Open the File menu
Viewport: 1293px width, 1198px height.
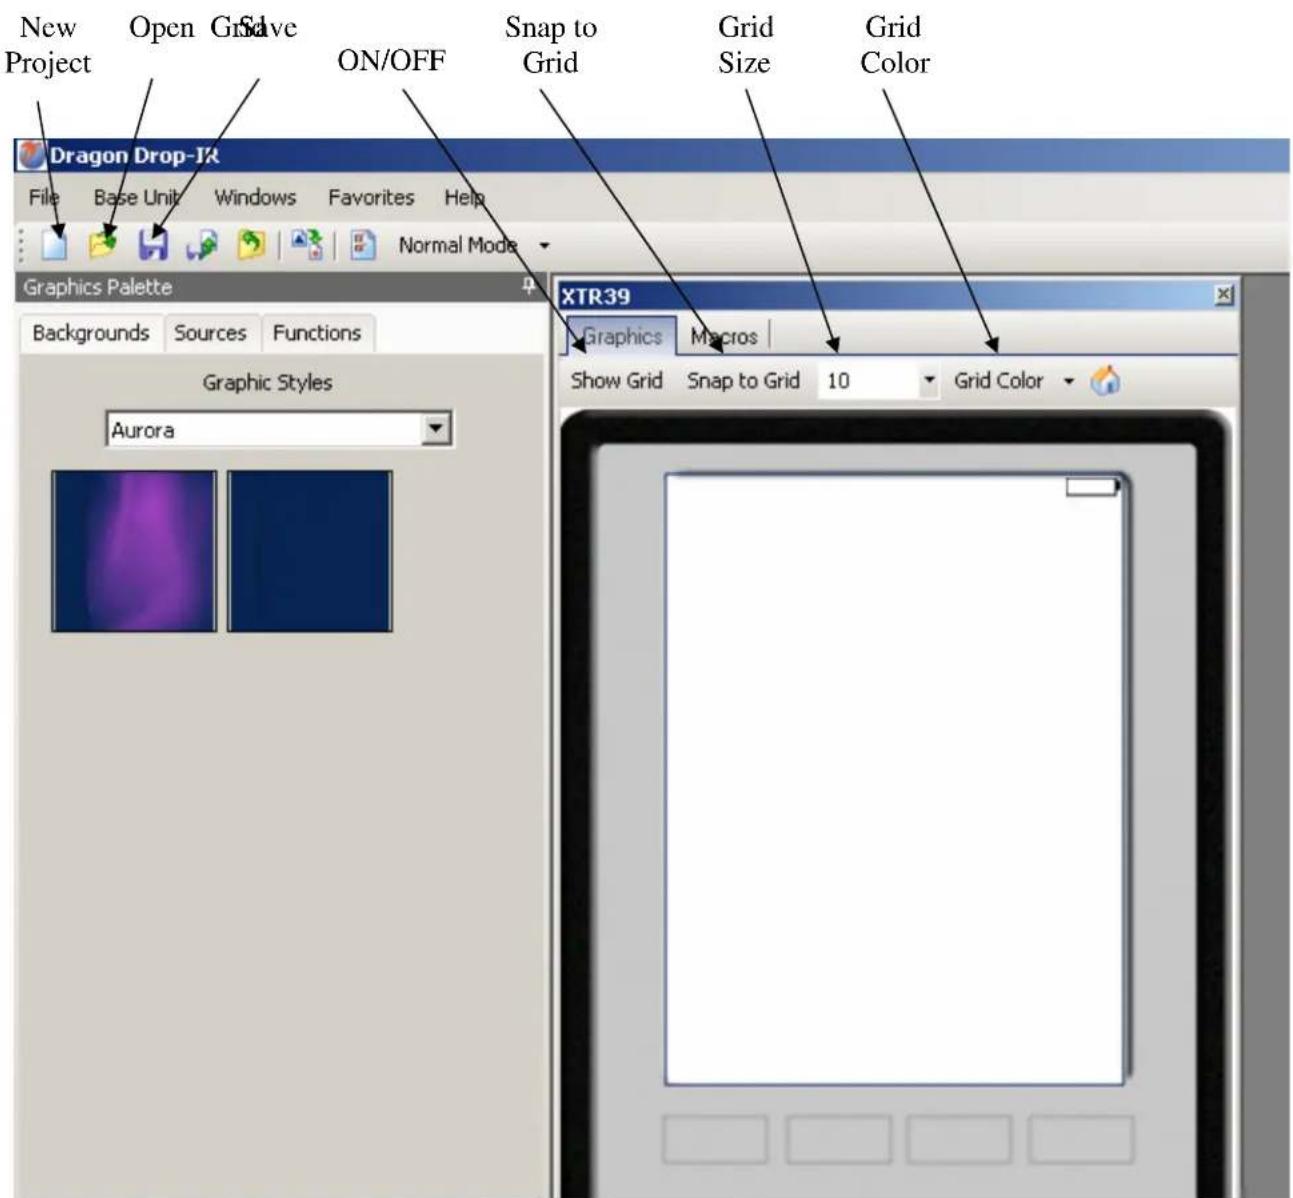tap(44, 197)
